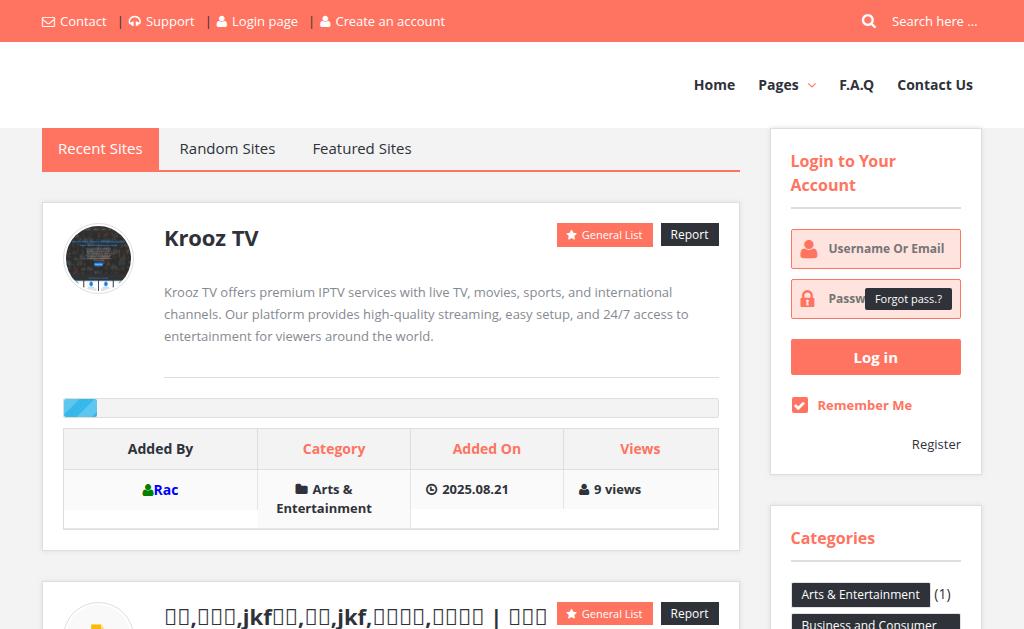Click the user icon beside Create an account
The height and width of the screenshot is (629, 1024).
point(325,22)
